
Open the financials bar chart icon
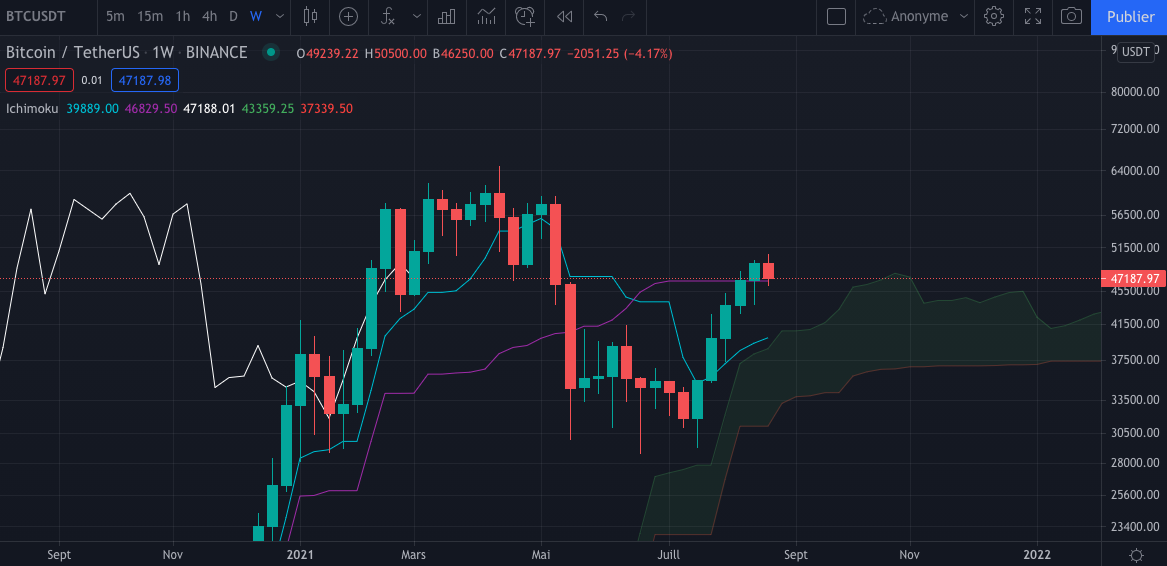click(447, 16)
